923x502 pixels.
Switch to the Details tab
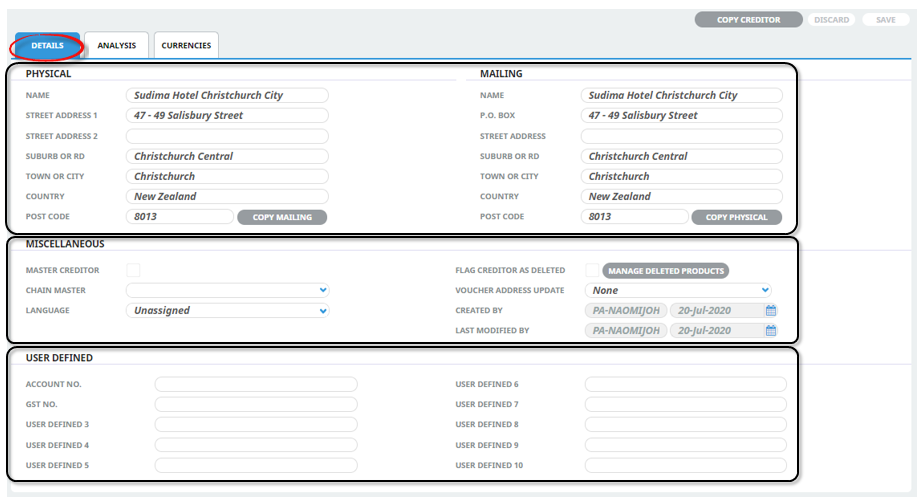(48, 45)
